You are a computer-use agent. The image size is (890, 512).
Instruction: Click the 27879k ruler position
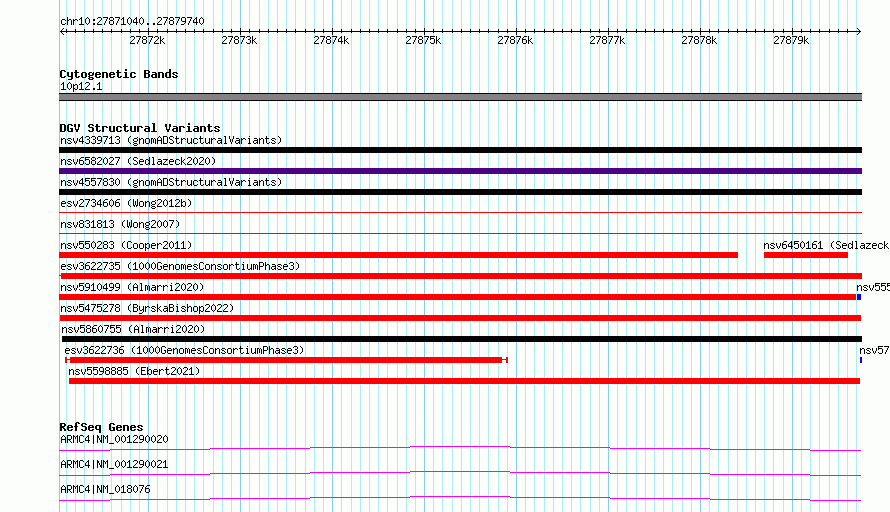click(x=791, y=40)
